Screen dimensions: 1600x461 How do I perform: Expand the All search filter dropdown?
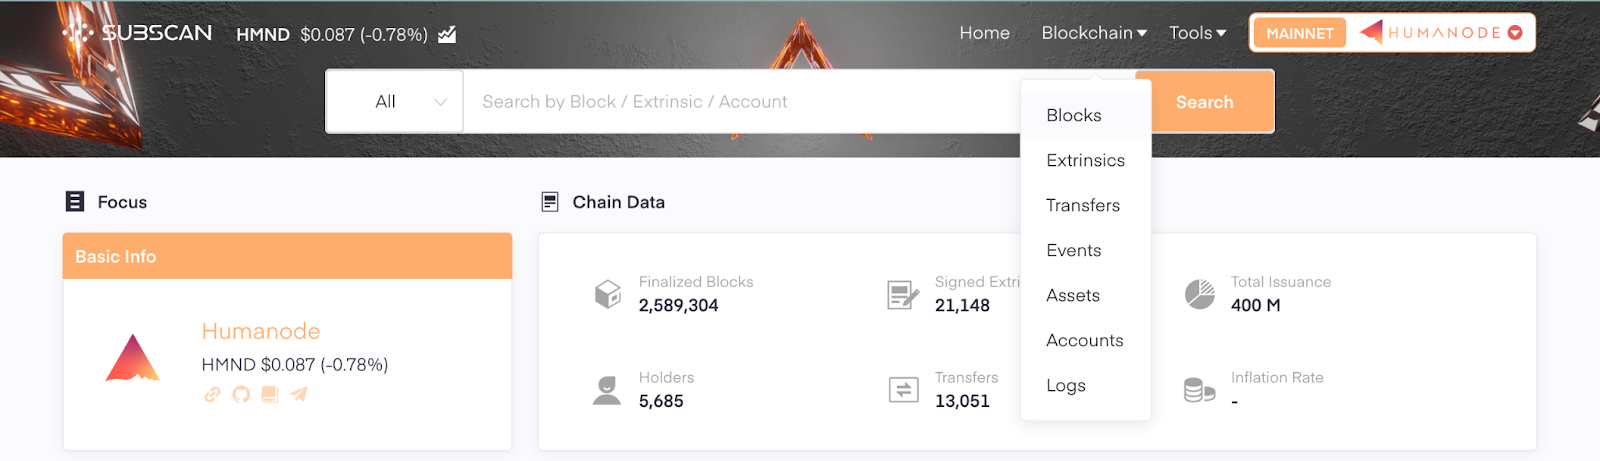point(395,101)
